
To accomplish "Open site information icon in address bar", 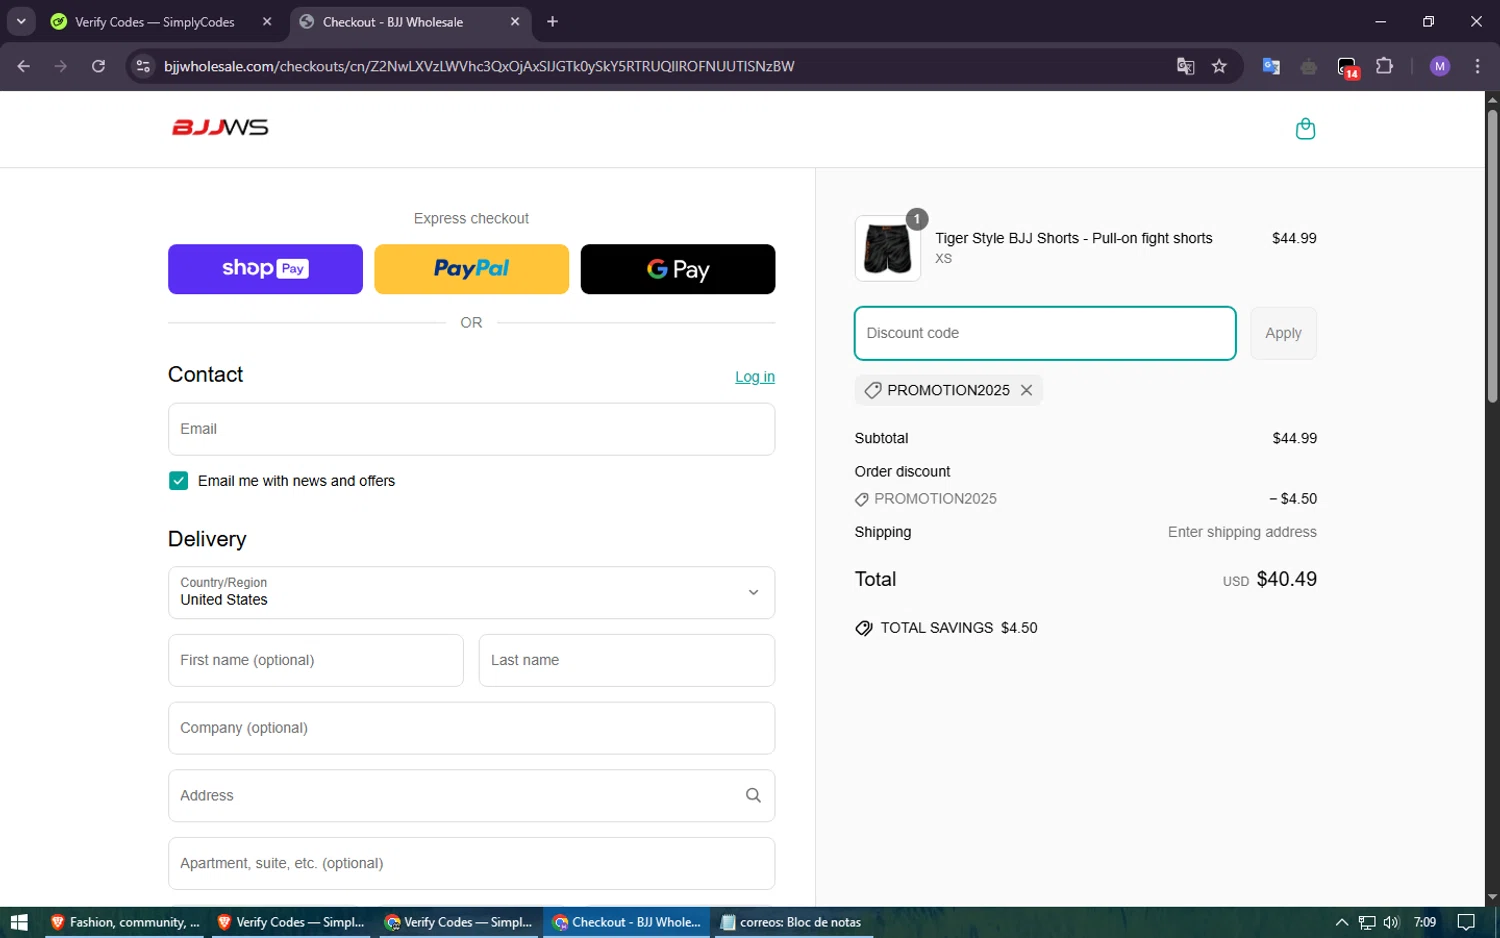I will (143, 66).
